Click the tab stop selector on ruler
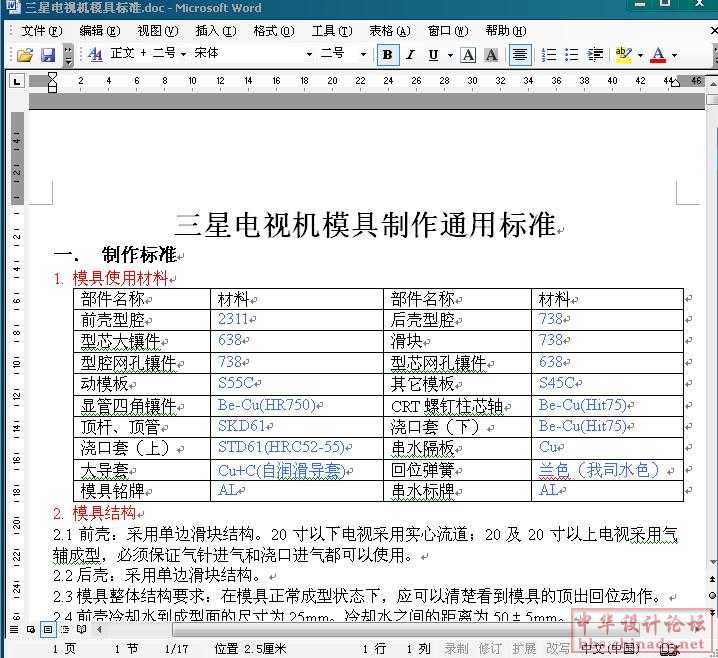Screen dimensions: 718x658 click(17, 82)
